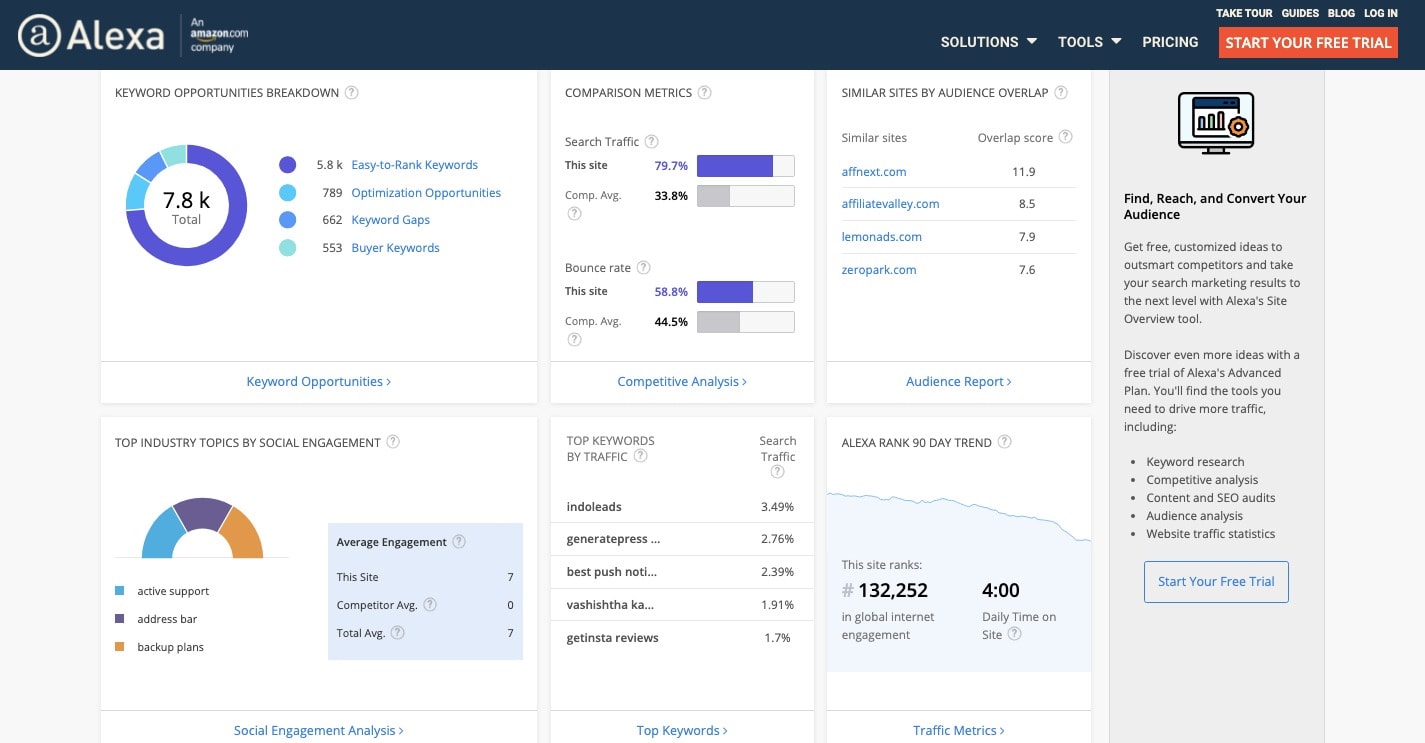Open help icon beside Keyword Opportunities Breakdown
The width and height of the screenshot is (1425, 743).
tap(352, 93)
